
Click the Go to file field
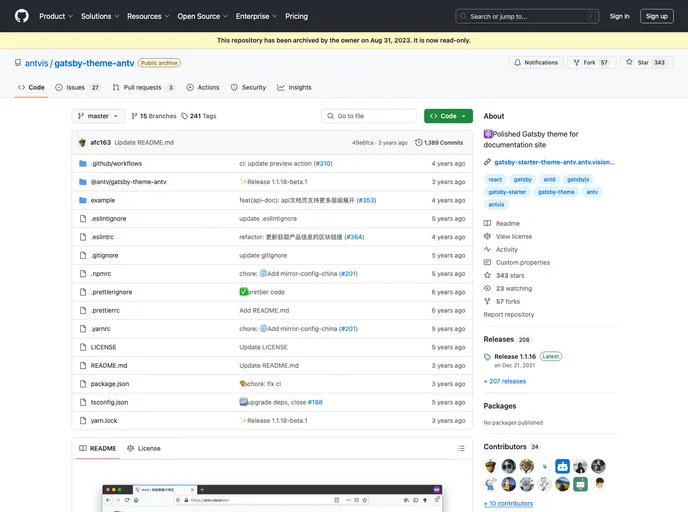368,116
